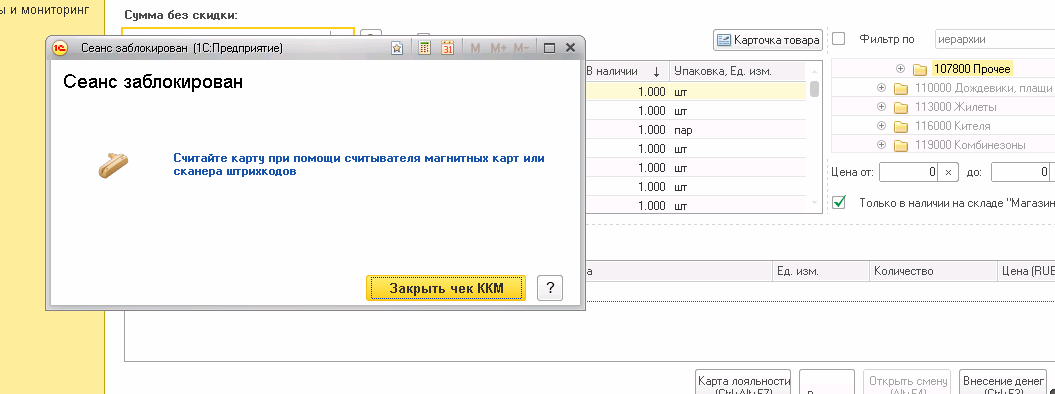Toggle the Фильтр по checkbox
This screenshot has height=394, width=1055.
click(838, 39)
